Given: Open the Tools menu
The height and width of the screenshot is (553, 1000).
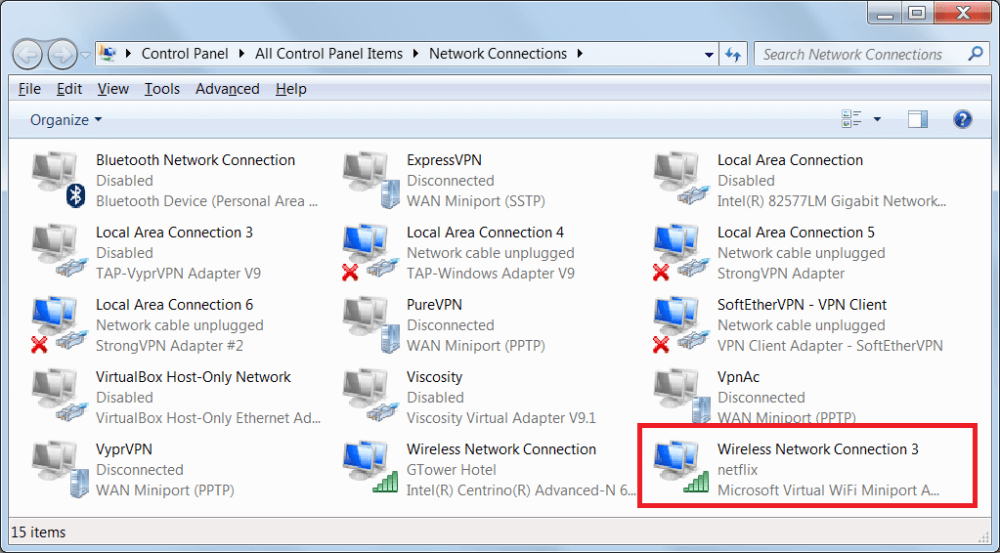Looking at the screenshot, I should (162, 89).
